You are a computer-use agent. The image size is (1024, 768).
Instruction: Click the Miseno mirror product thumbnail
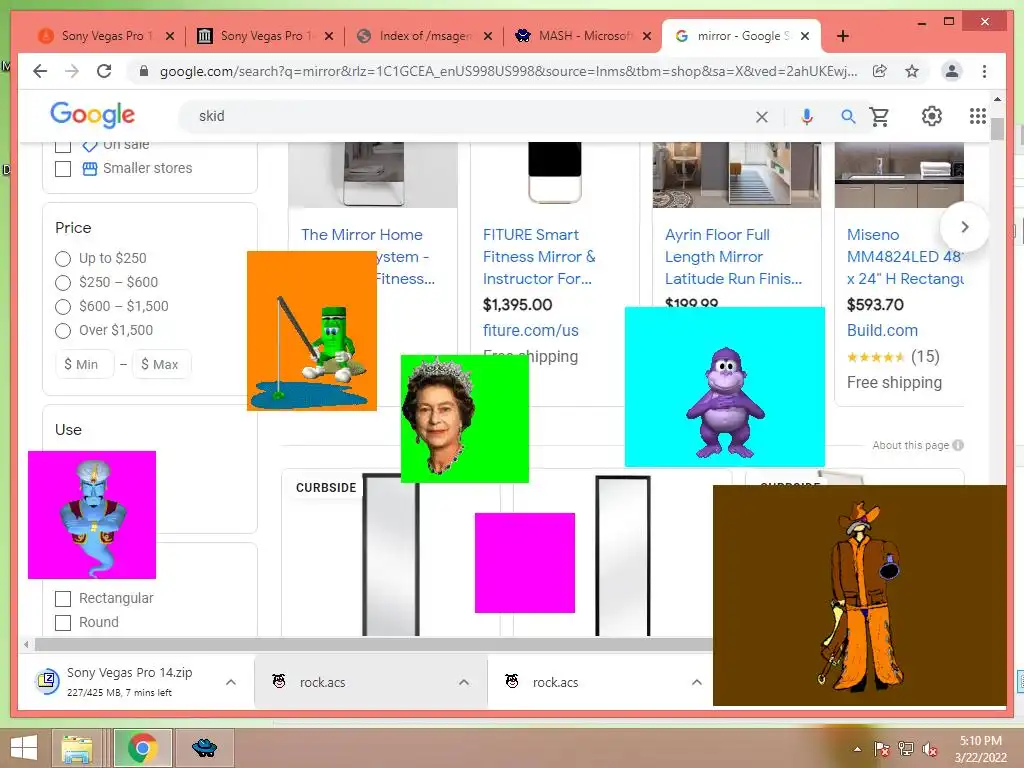click(899, 175)
